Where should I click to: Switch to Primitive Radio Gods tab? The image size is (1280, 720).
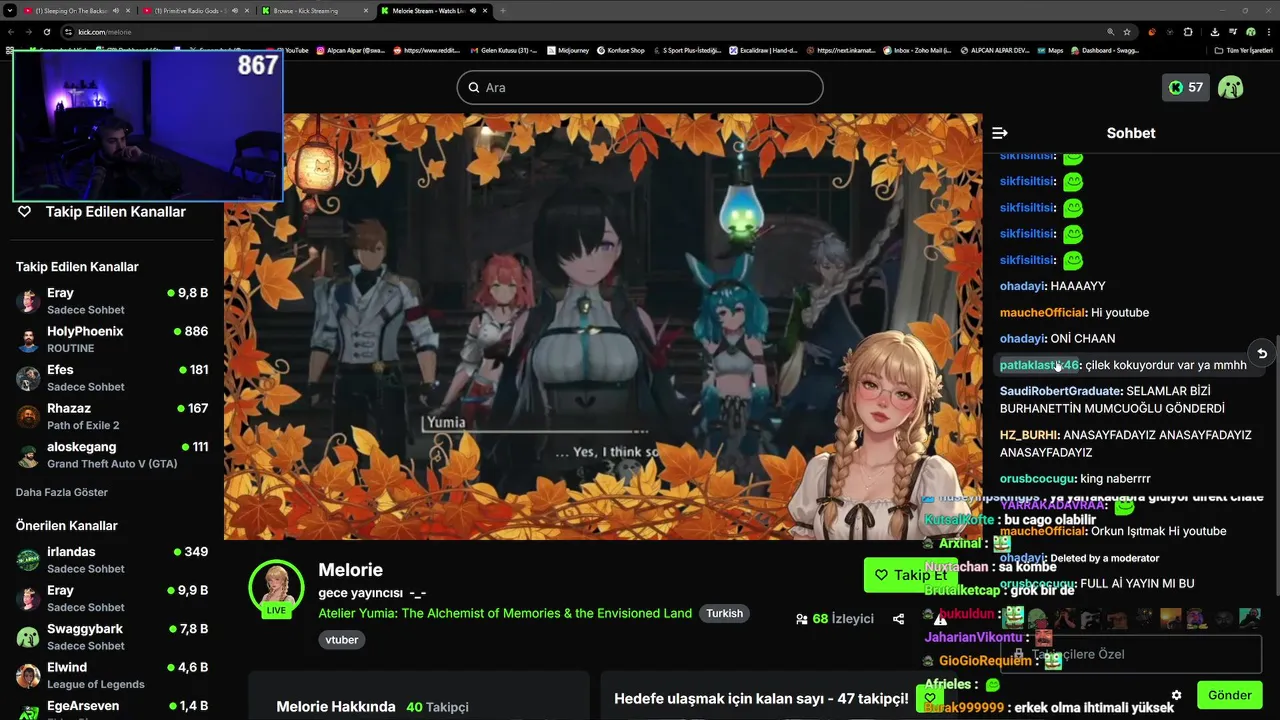(x=195, y=10)
